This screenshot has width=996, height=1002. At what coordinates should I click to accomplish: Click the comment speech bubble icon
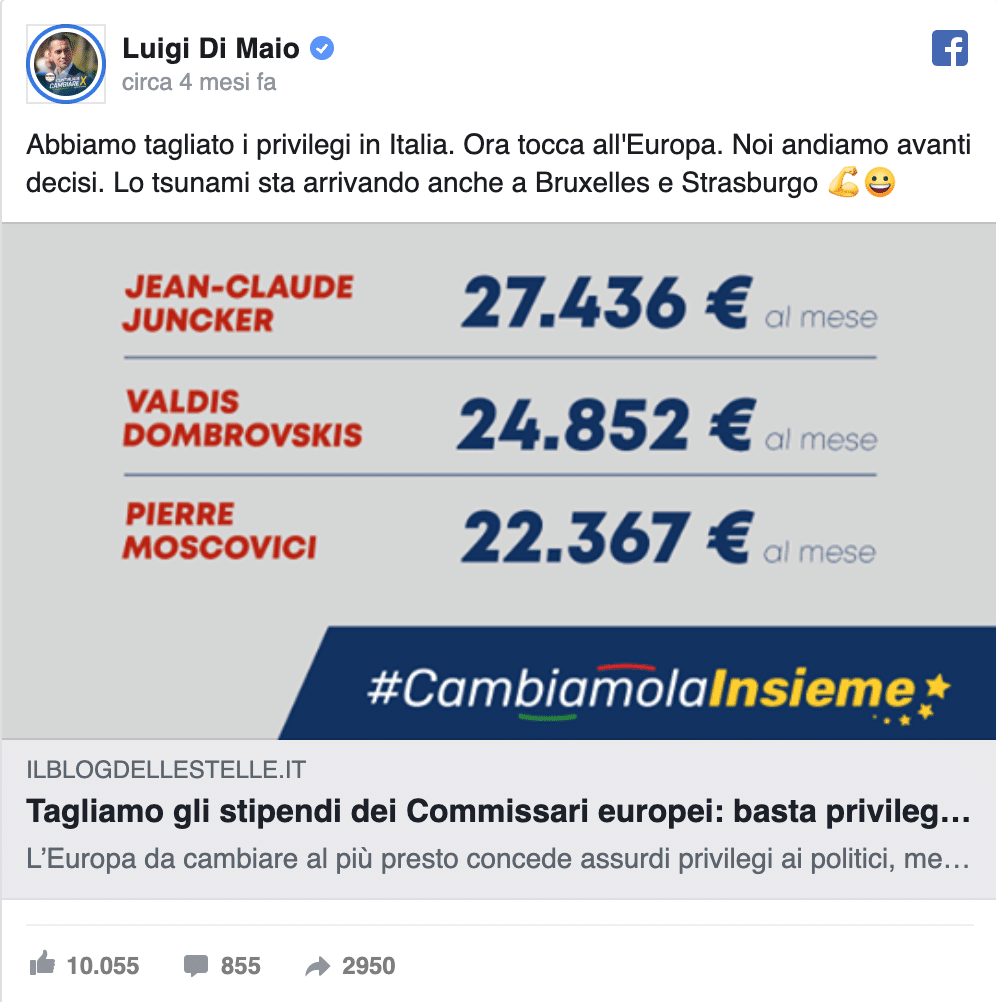point(196,966)
